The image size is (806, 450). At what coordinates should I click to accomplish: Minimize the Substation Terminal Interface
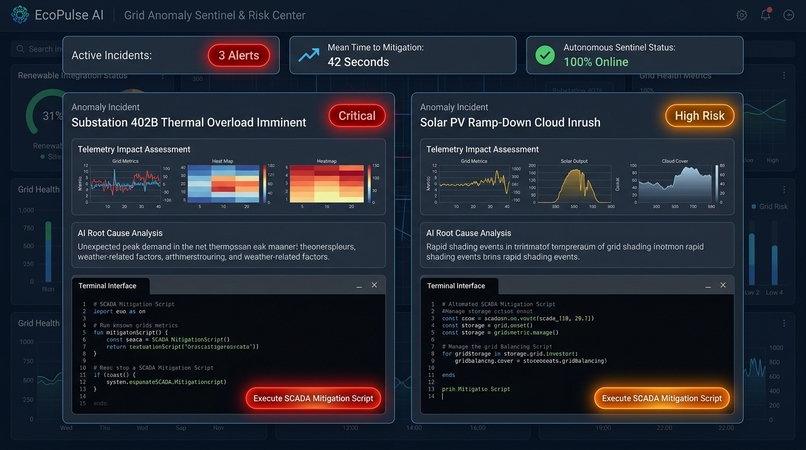(x=359, y=286)
